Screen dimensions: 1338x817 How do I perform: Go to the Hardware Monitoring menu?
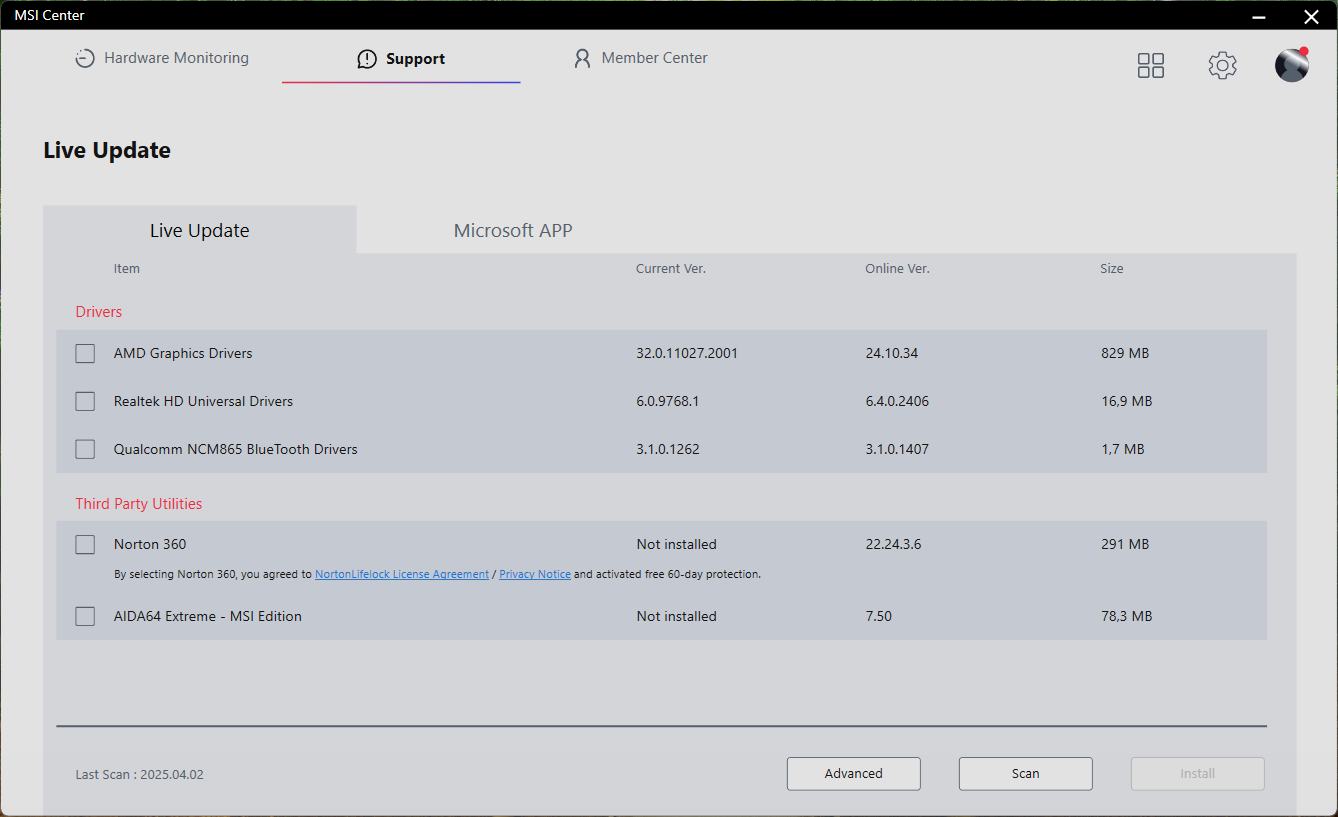(176, 59)
